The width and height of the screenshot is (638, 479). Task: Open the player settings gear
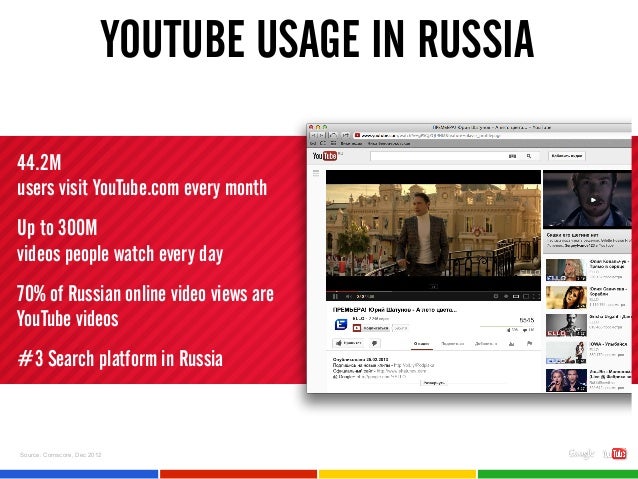506,296
